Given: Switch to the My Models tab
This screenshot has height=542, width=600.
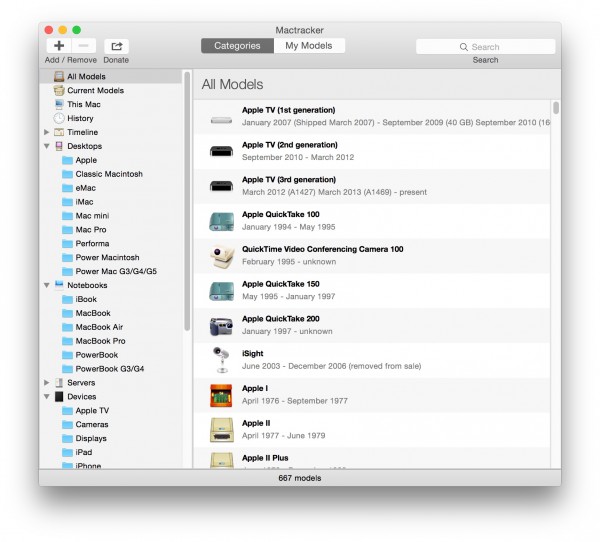Looking at the screenshot, I should click(x=309, y=46).
